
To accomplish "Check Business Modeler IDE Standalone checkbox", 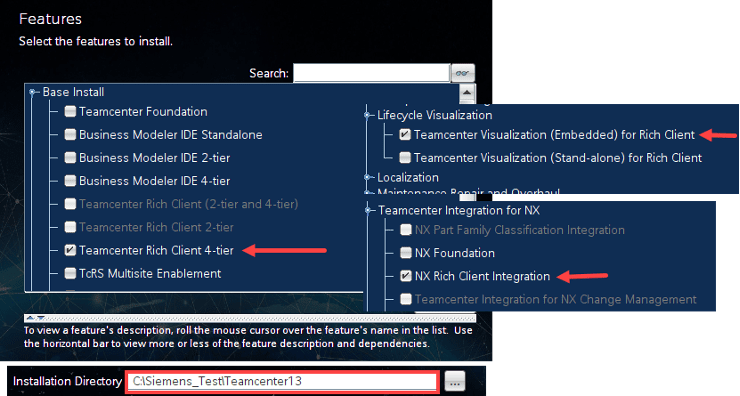I will point(70,135).
